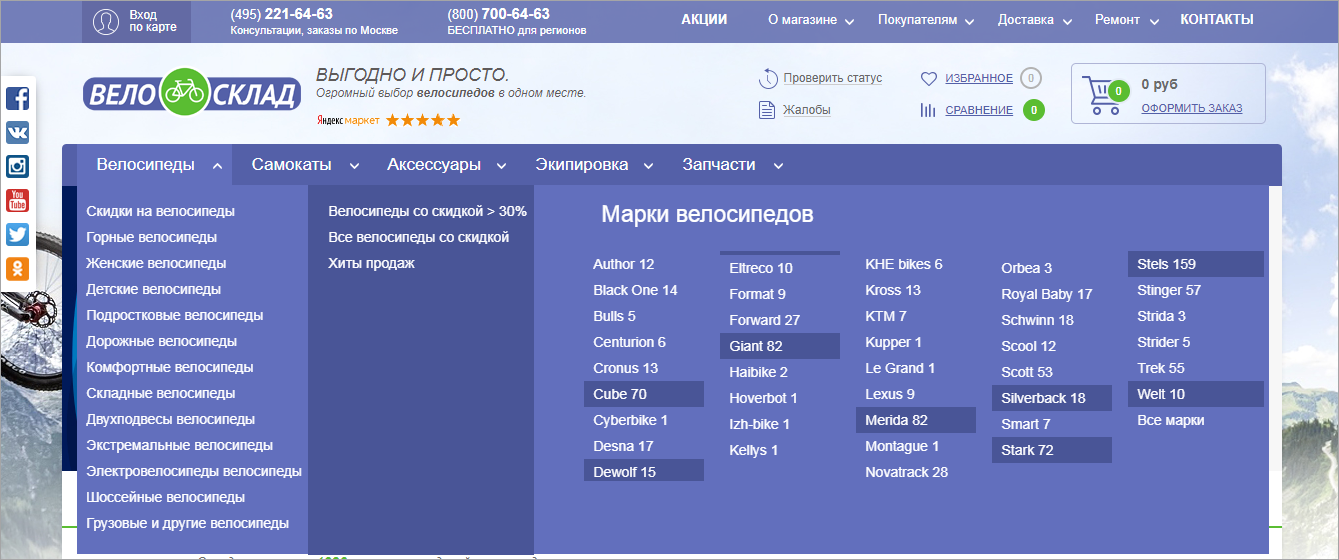The width and height of the screenshot is (1339, 560).
Task: Click the favorites counter badge
Action: 1031,78
